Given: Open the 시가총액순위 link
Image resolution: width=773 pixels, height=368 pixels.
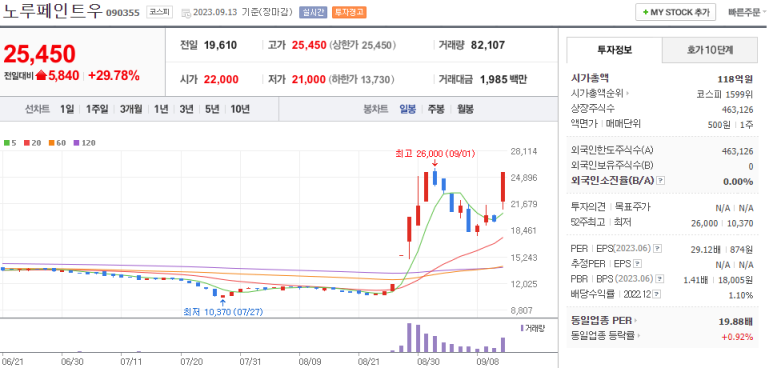Looking at the screenshot, I should (599, 93).
